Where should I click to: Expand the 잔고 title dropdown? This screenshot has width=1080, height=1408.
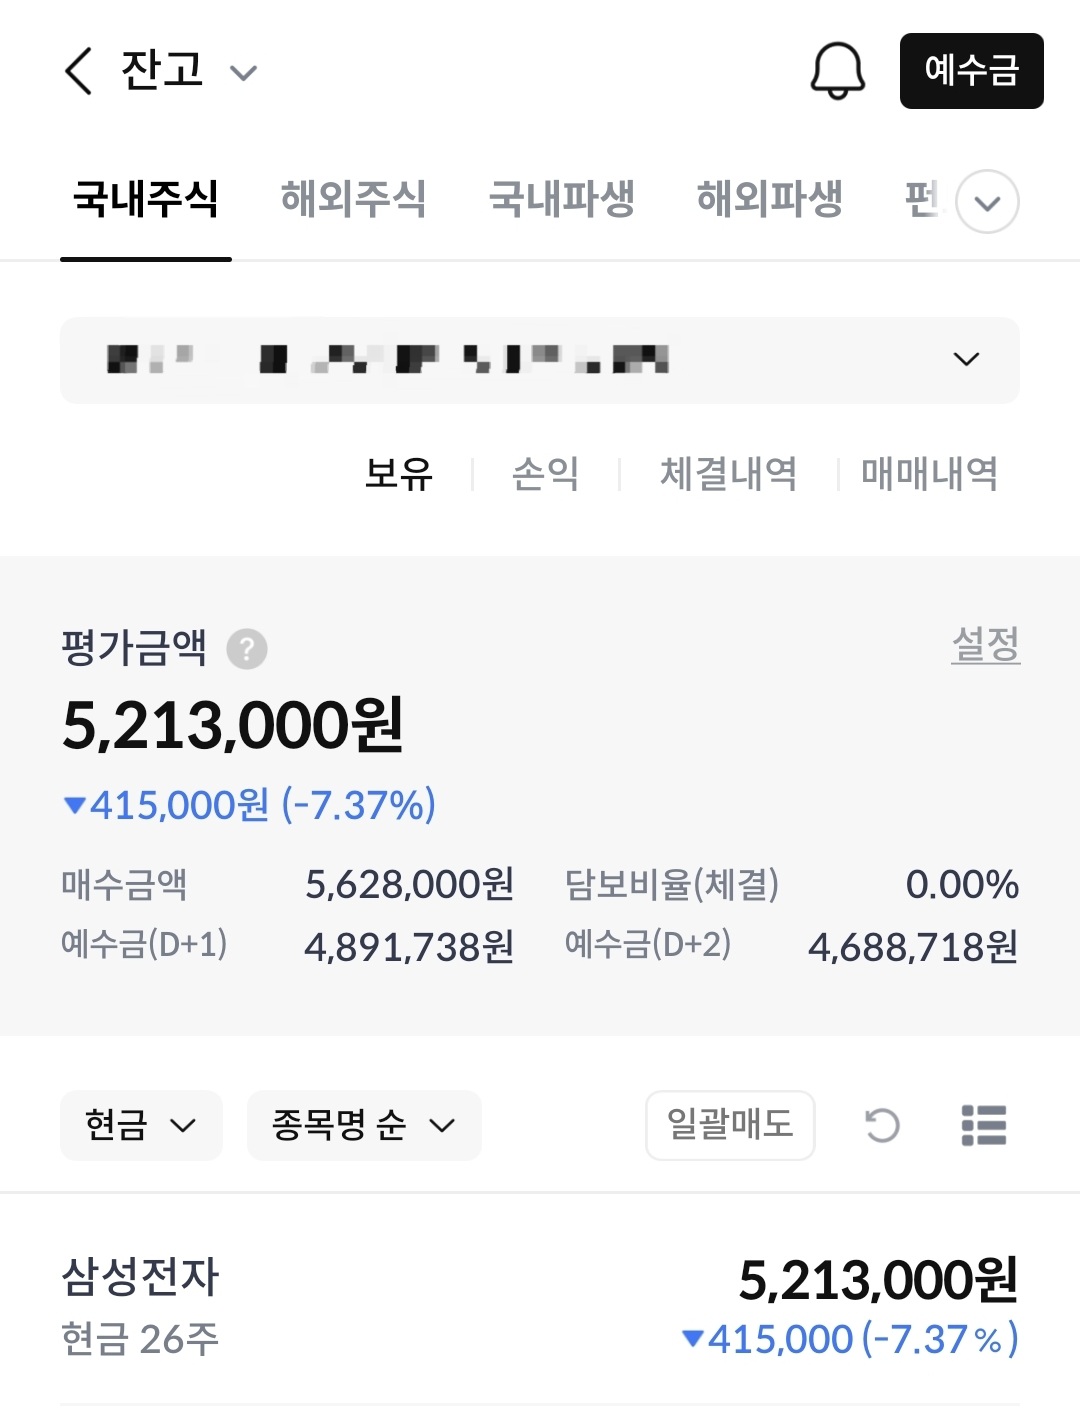(x=243, y=72)
